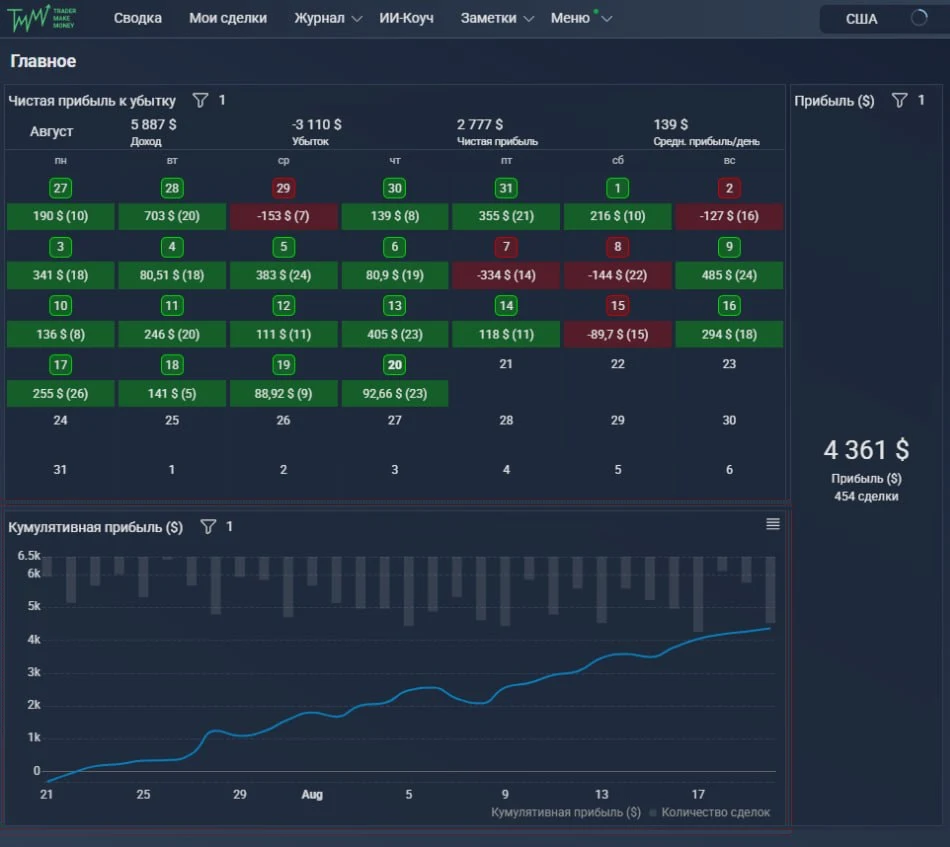The height and width of the screenshot is (847, 950).
Task: Click the 5 887 $ income value
Action: pyautogui.click(x=153, y=124)
